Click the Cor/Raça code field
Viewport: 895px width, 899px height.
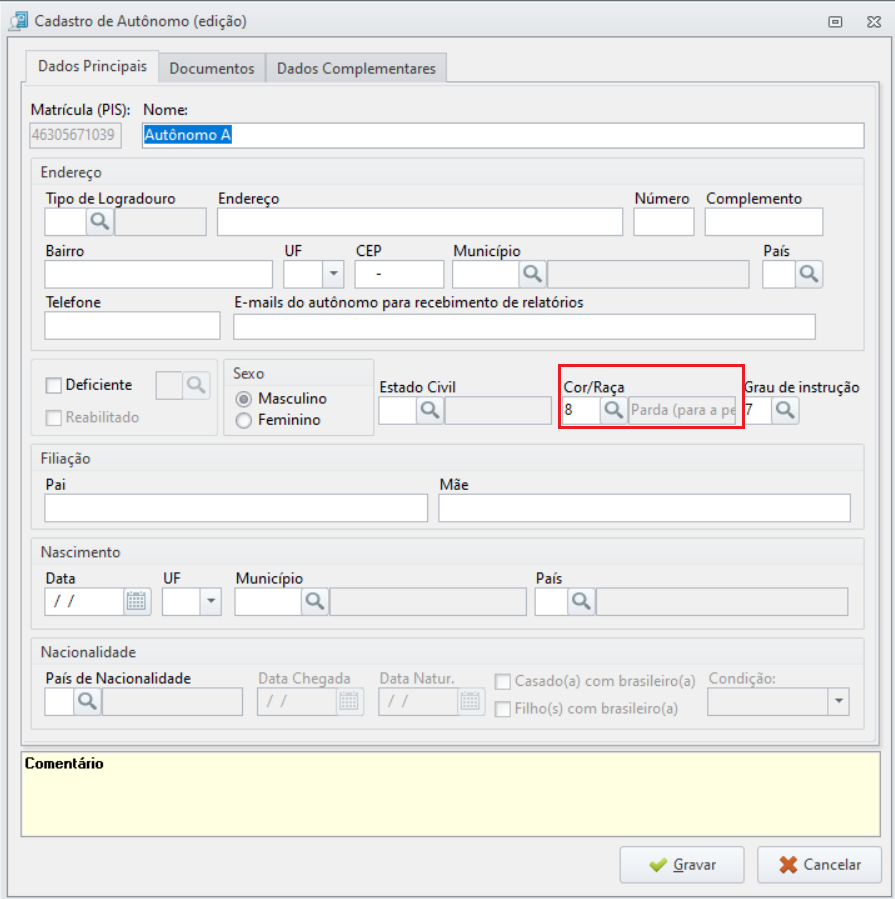click(581, 411)
